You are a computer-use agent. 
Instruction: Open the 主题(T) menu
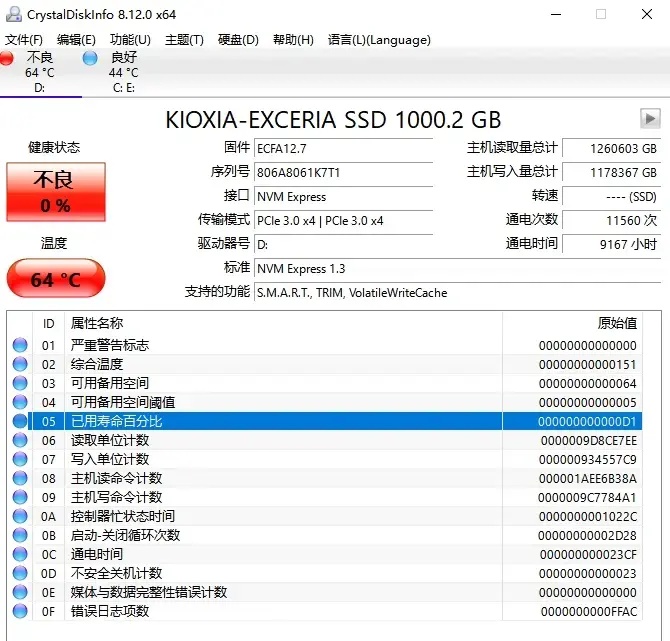click(184, 40)
